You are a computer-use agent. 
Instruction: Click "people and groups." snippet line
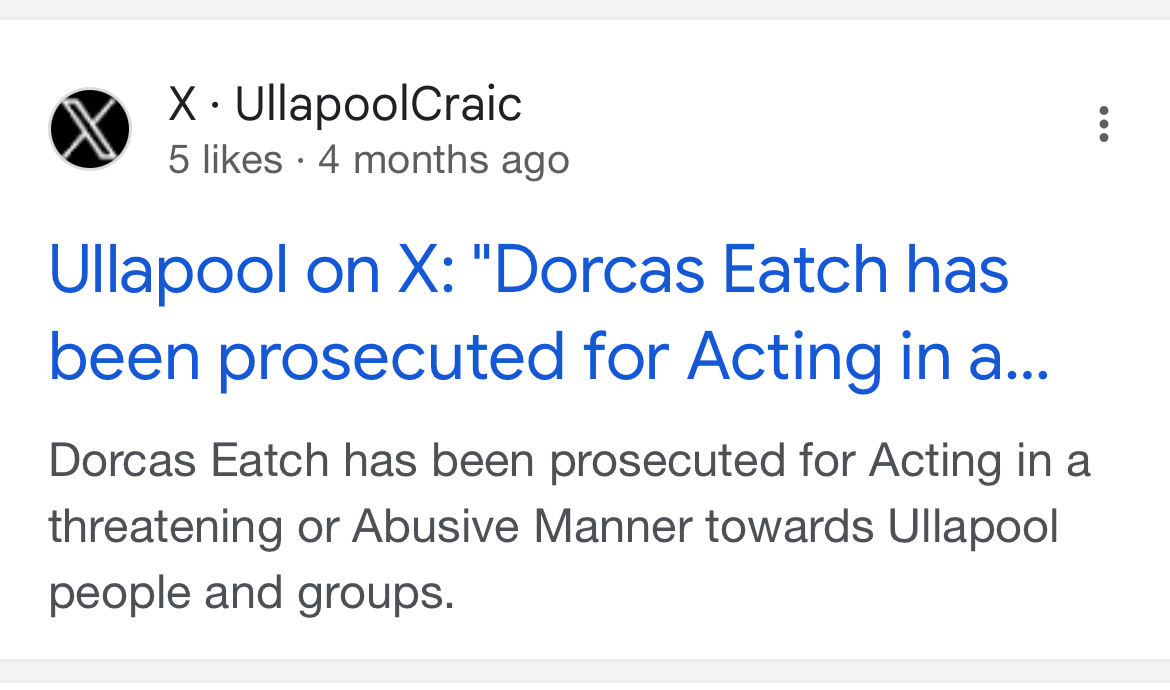pyautogui.click(x=251, y=593)
